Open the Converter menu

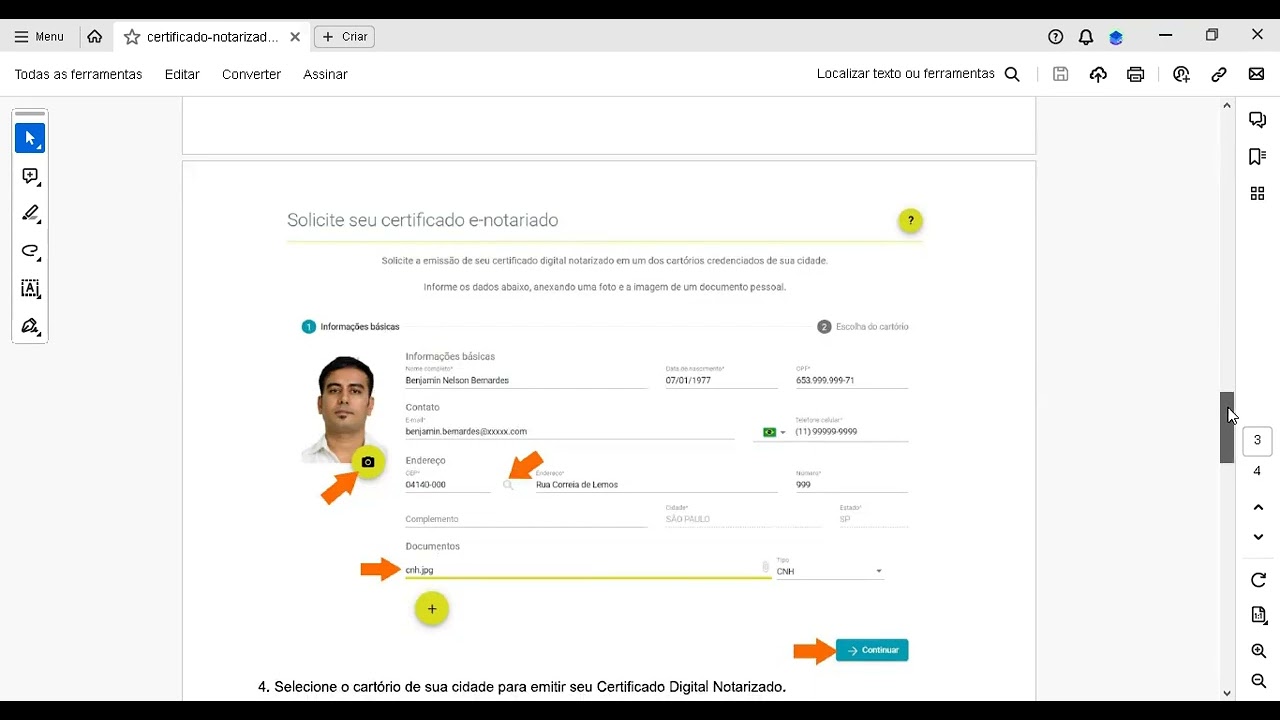251,74
